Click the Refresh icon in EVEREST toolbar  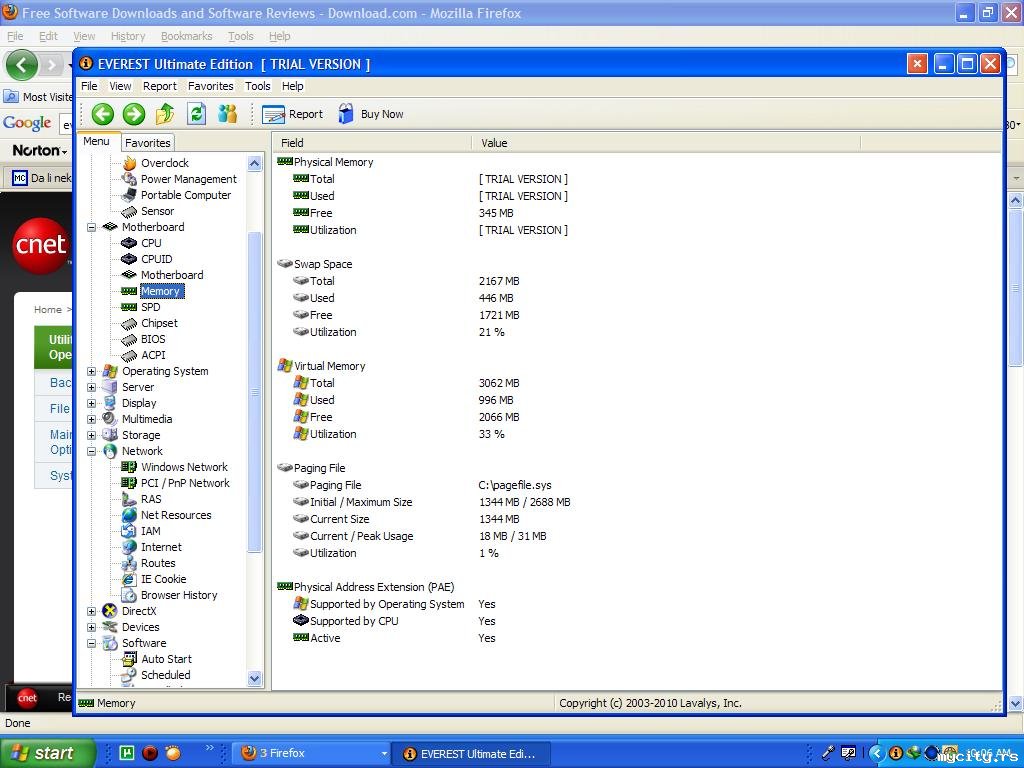coord(197,114)
